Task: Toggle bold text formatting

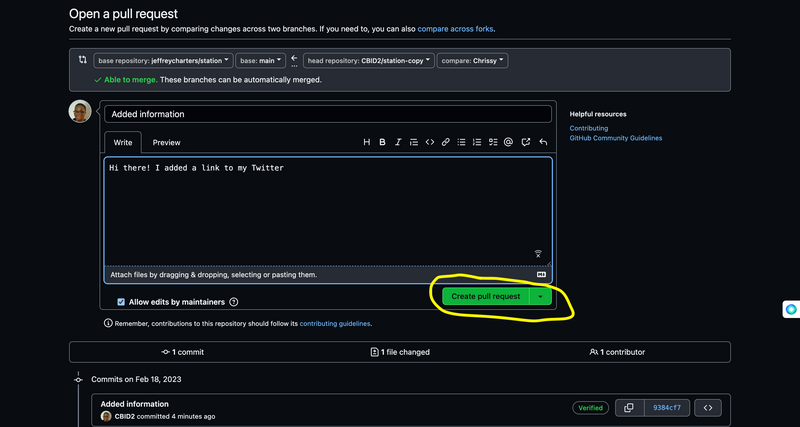Action: click(x=382, y=143)
